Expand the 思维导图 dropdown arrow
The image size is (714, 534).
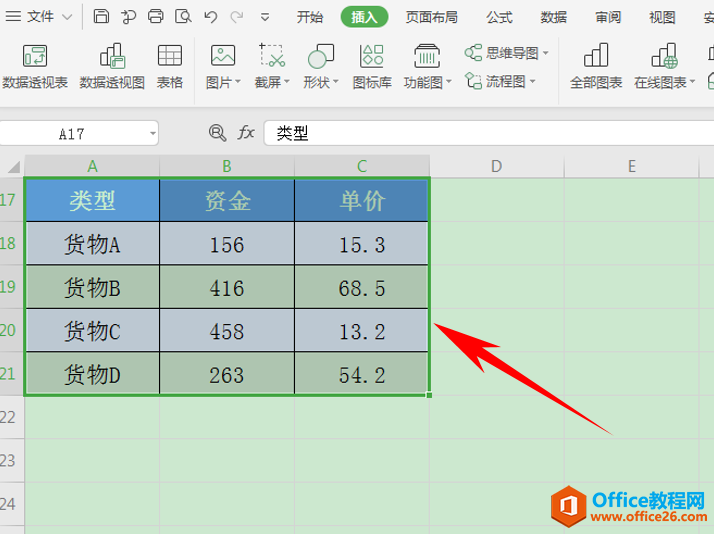pyautogui.click(x=546, y=53)
